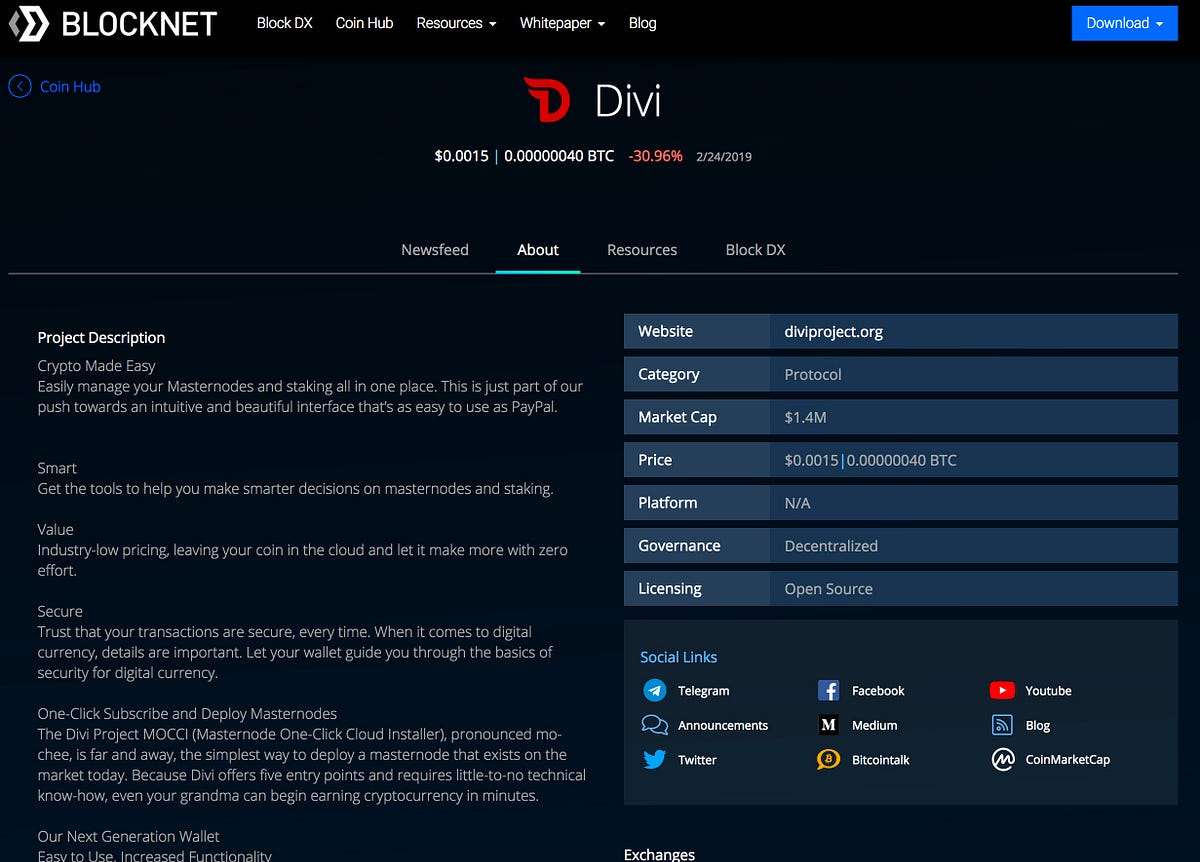Click the Youtube play icon

1002,691
